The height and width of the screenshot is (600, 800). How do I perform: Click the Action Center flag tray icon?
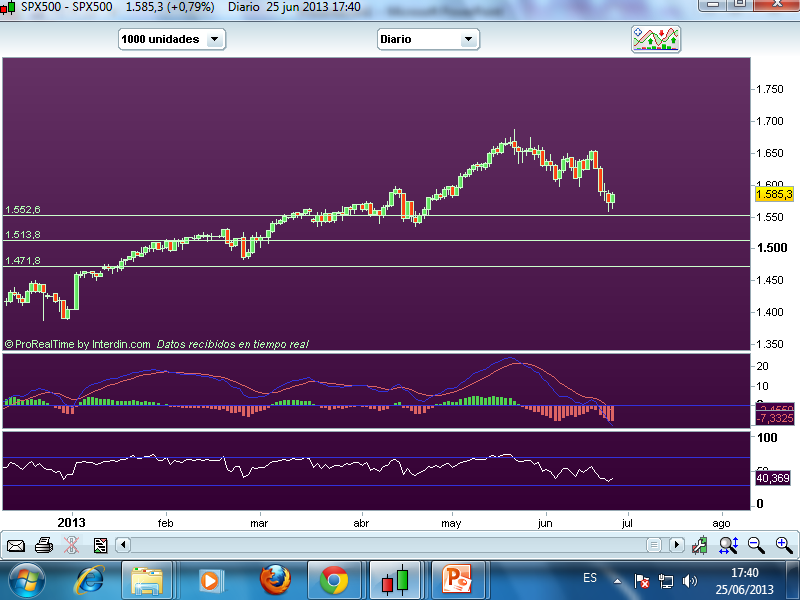pyautogui.click(x=641, y=581)
